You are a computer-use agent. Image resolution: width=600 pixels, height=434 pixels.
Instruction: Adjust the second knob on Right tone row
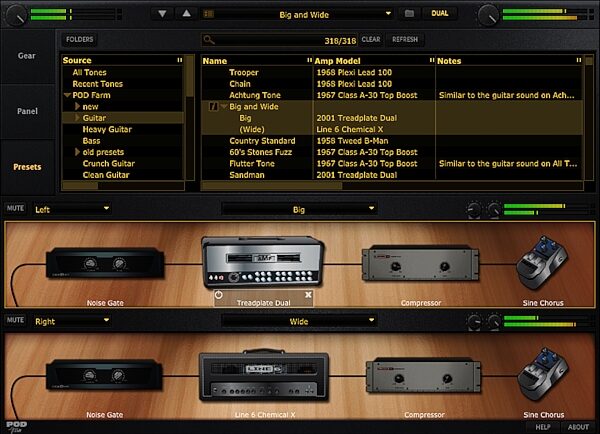(x=494, y=321)
